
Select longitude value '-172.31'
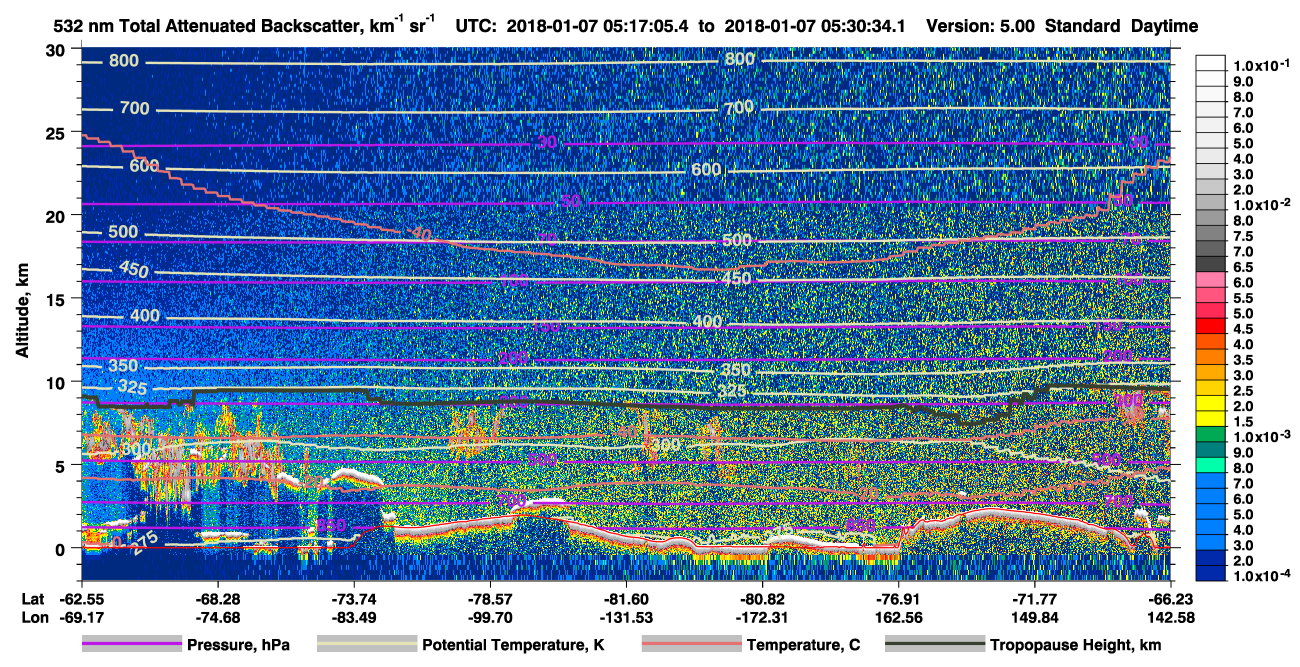(x=763, y=618)
